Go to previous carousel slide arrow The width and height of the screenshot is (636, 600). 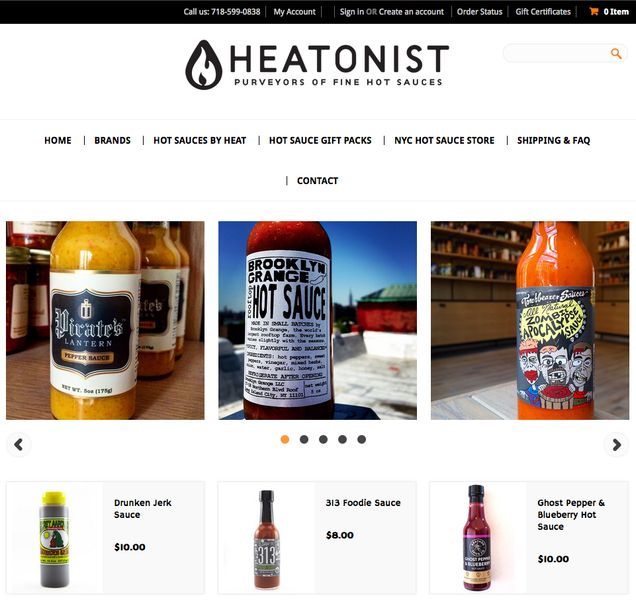coord(19,445)
